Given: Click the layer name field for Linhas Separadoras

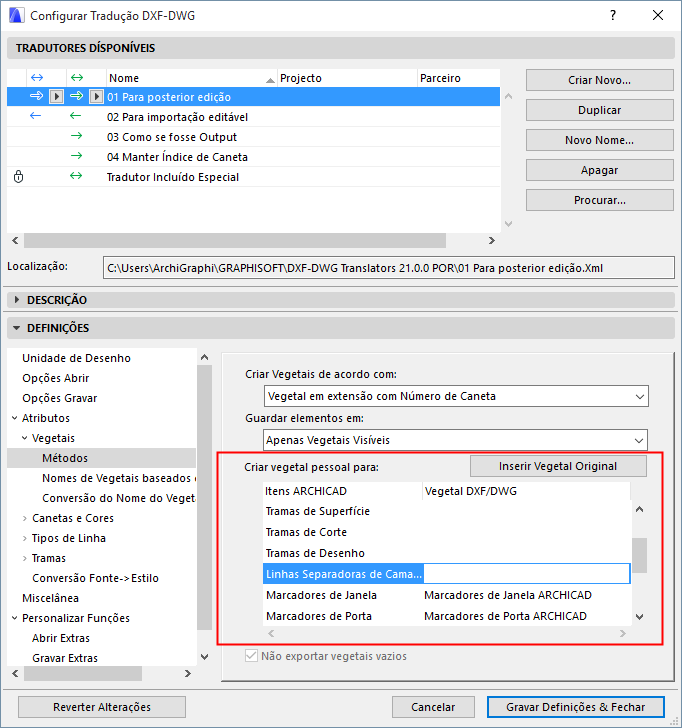Looking at the screenshot, I should pos(527,574).
